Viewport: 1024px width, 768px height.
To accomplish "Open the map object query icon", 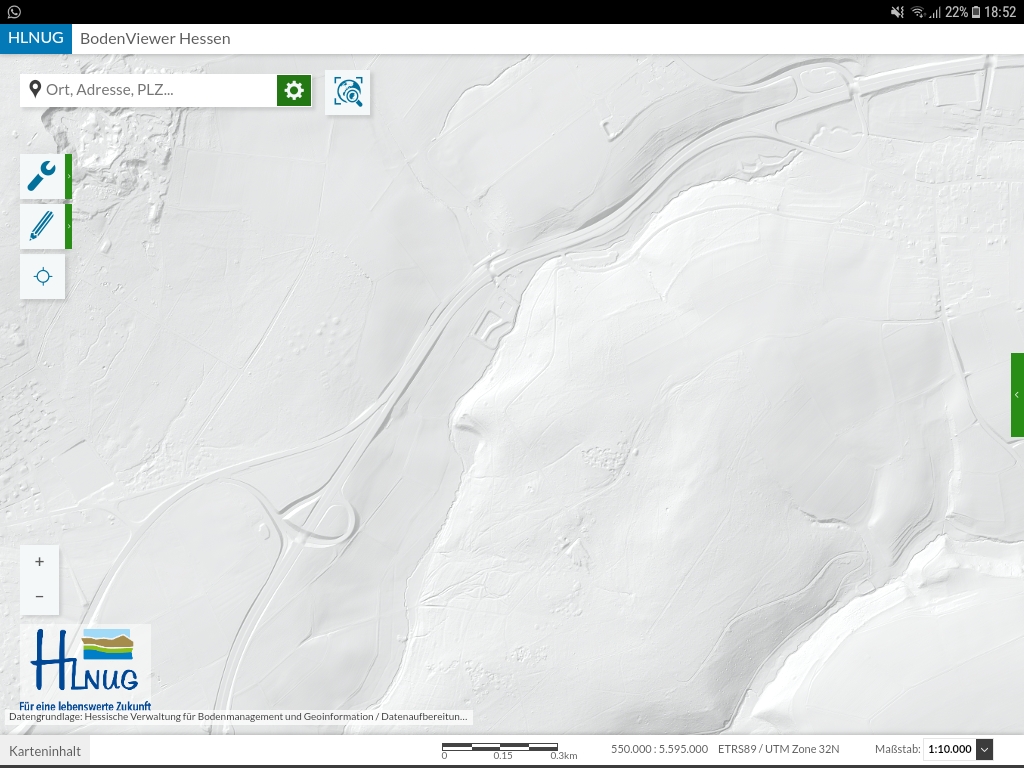I will pyautogui.click(x=348, y=92).
